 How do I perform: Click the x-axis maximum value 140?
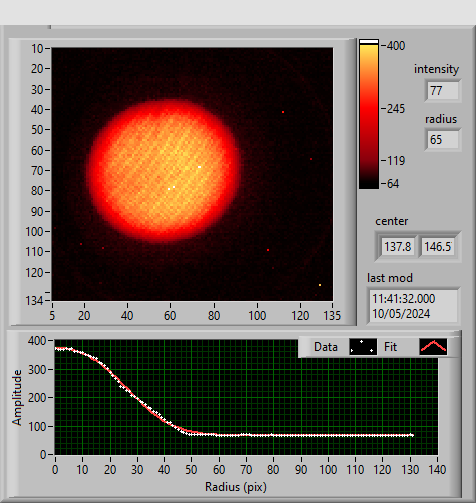pyautogui.click(x=437, y=470)
